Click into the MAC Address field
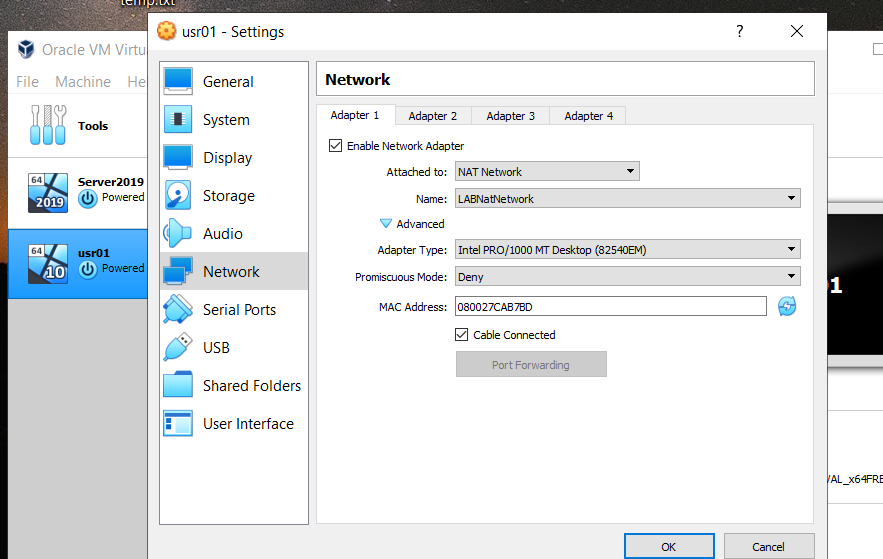Screen dimensions: 883x559 (x=610, y=306)
